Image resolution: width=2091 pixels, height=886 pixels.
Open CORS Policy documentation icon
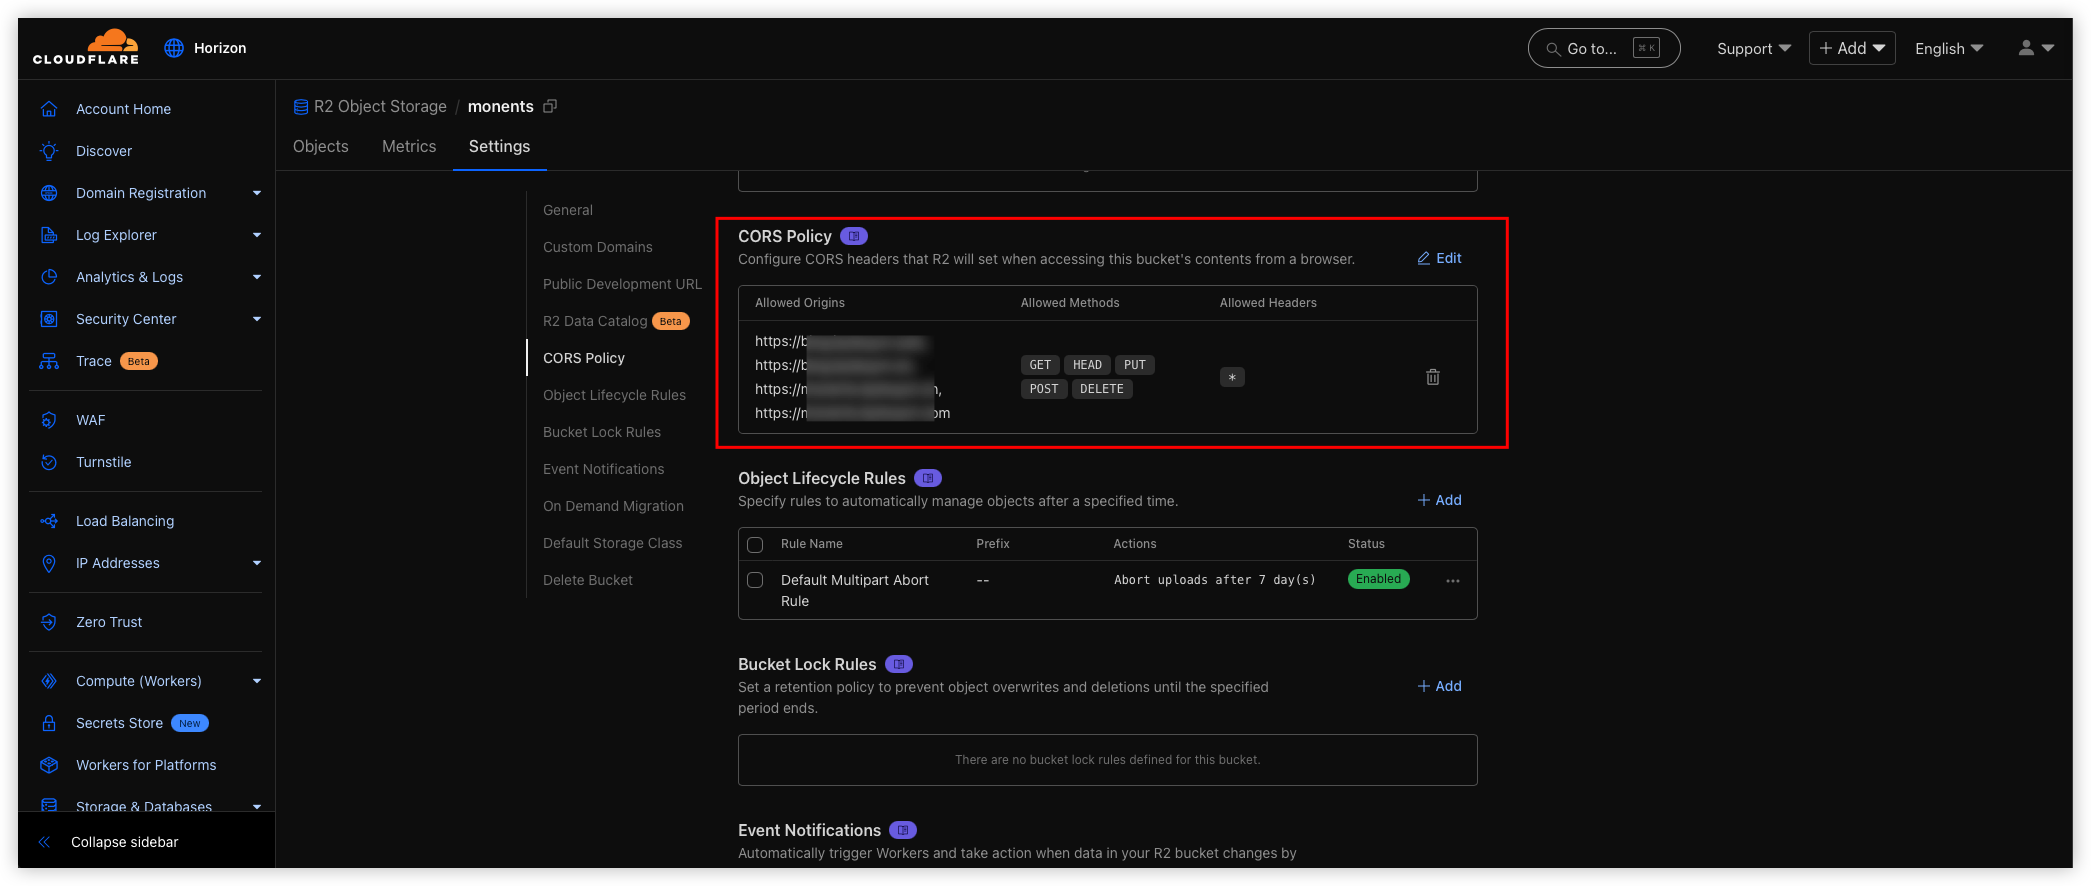click(x=854, y=236)
